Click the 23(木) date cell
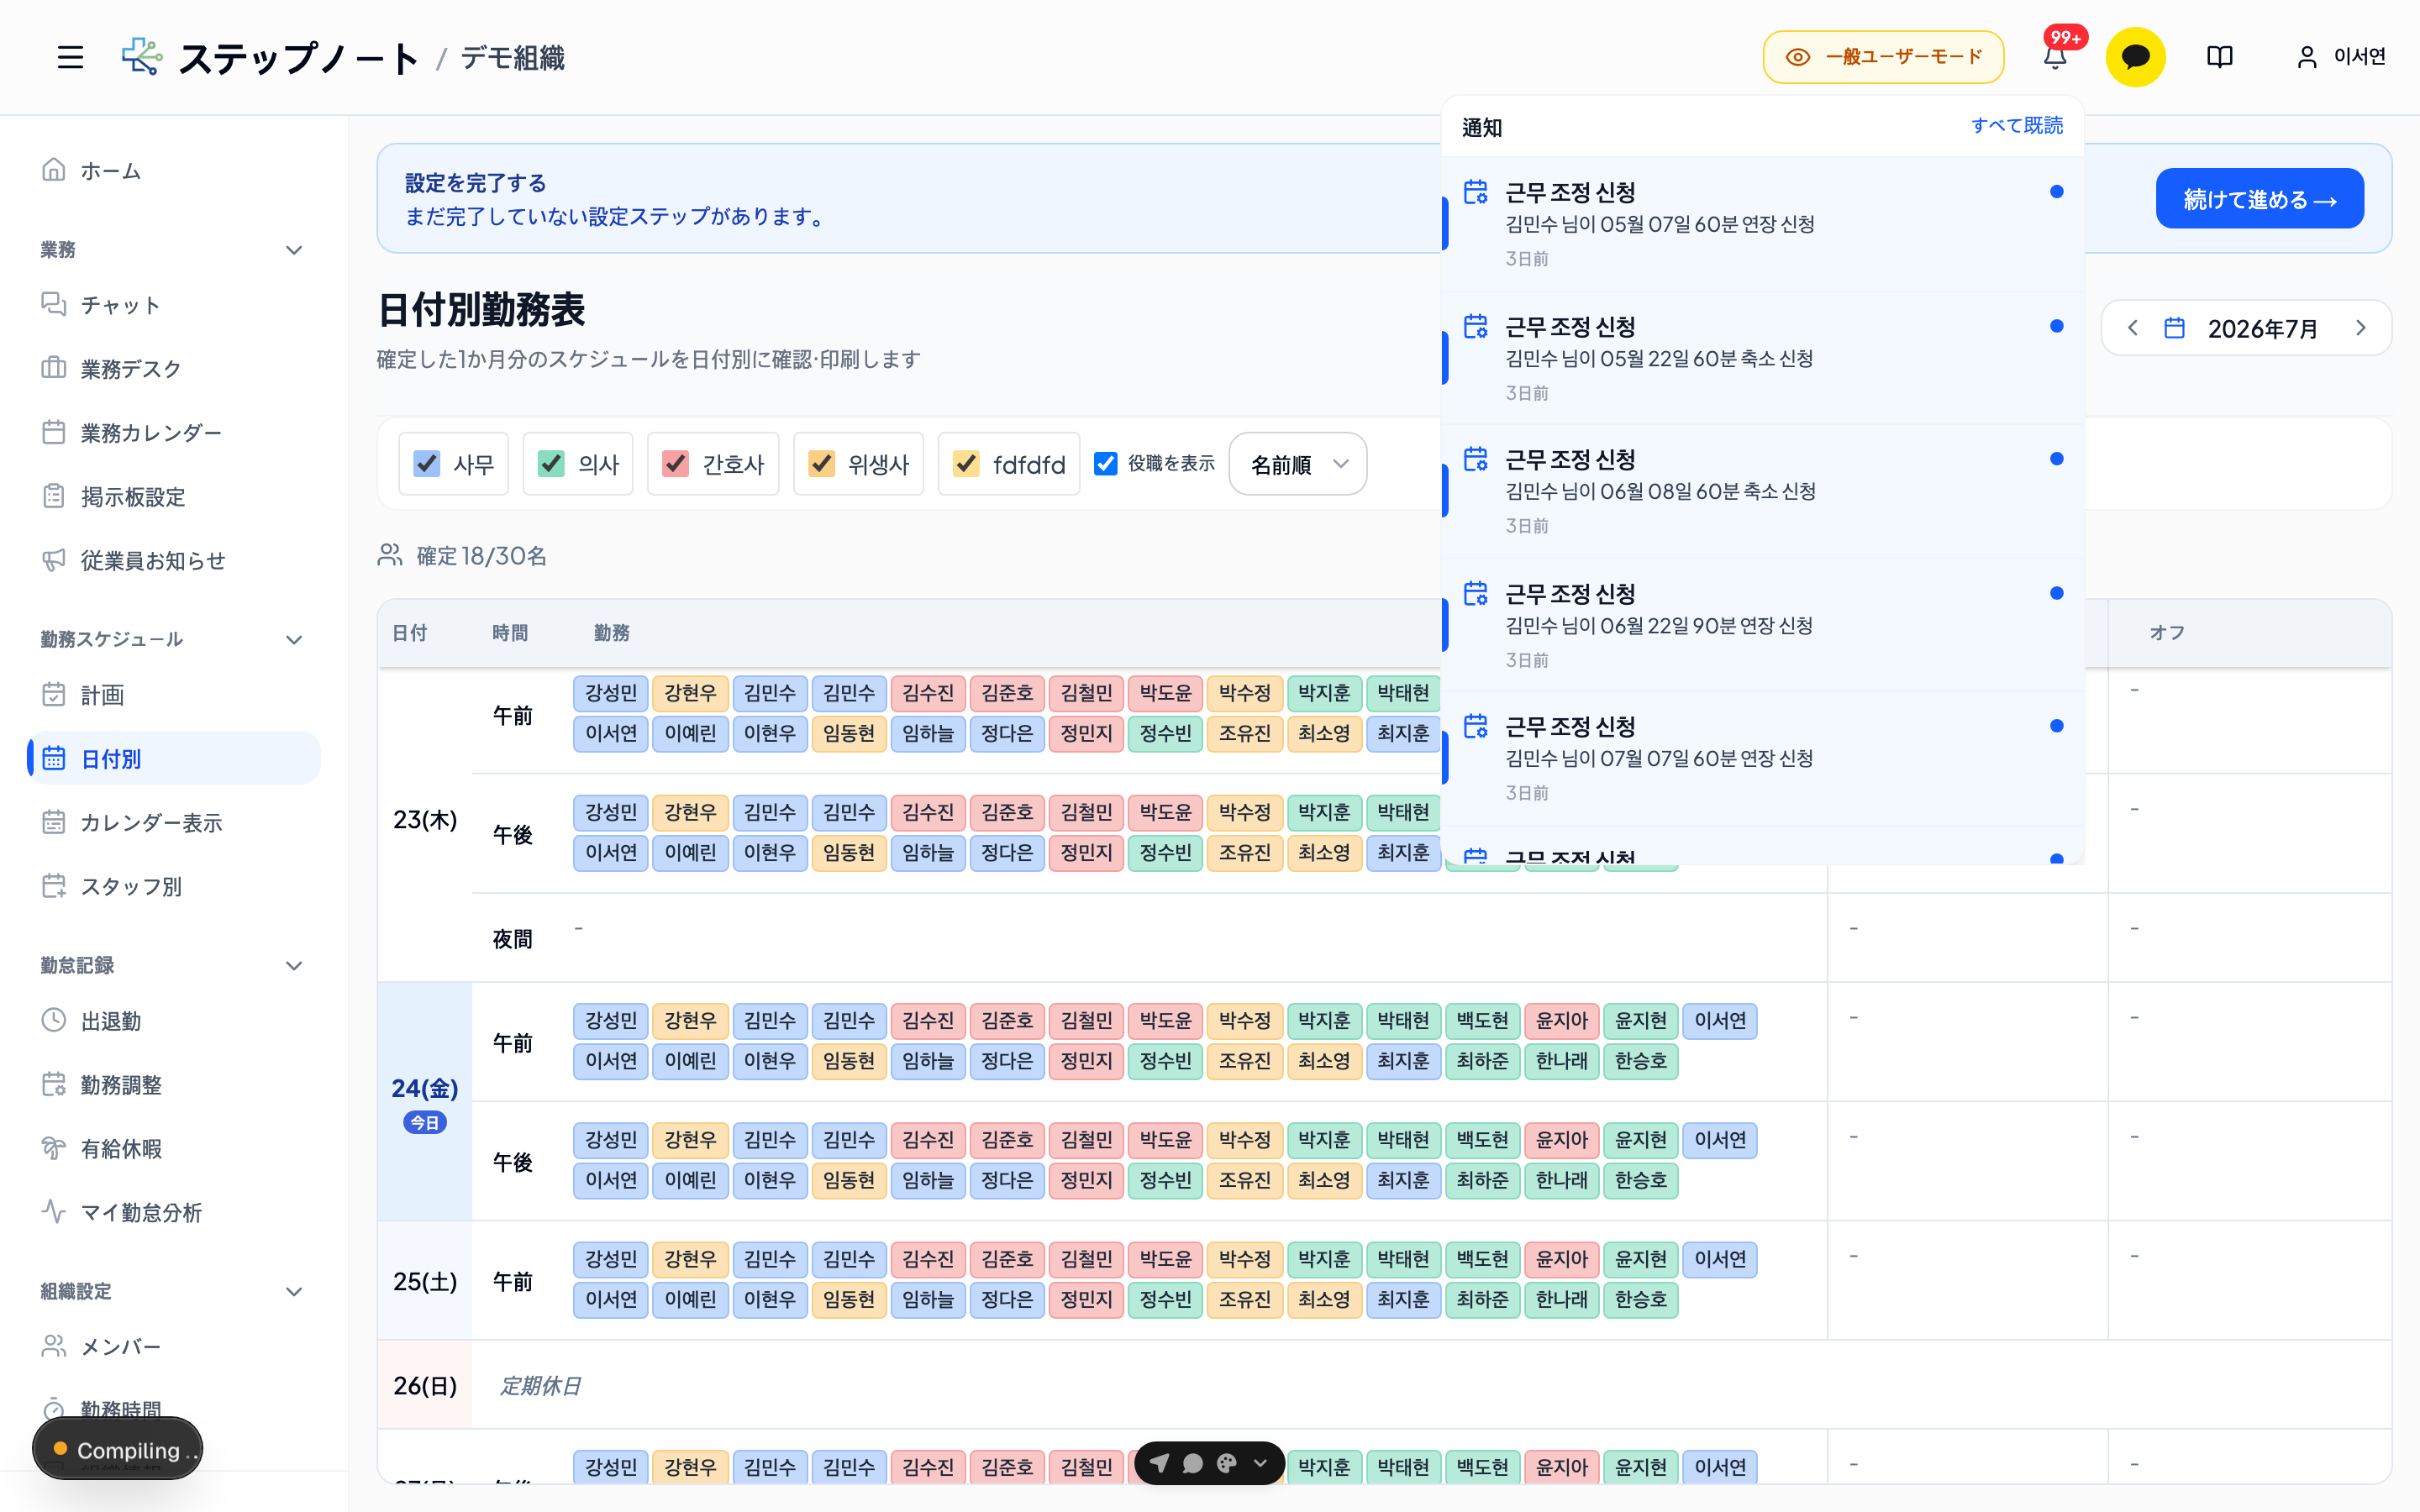Screen dimensions: 2420x1512 (425, 820)
